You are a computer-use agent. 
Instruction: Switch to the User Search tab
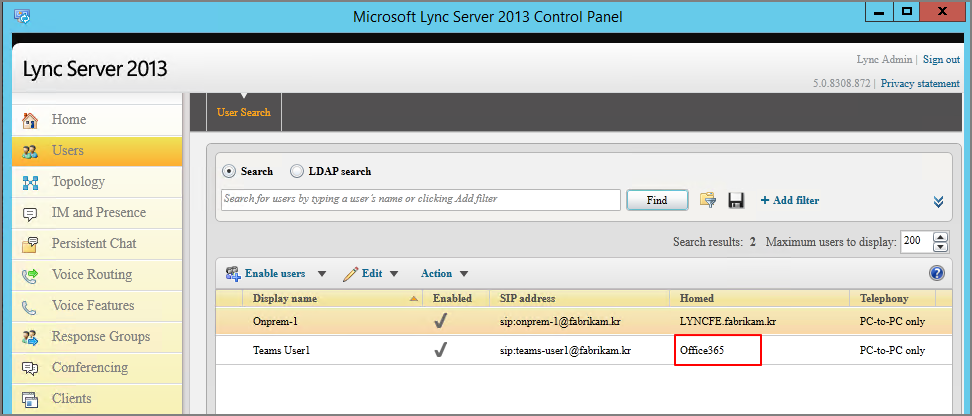244,112
